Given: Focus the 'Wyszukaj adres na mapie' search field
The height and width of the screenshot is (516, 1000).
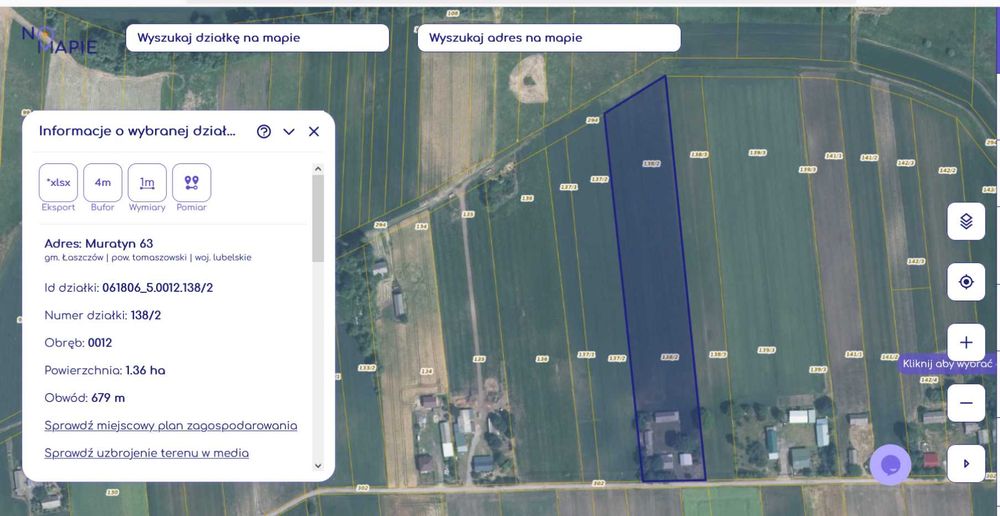Looking at the screenshot, I should pos(549,38).
